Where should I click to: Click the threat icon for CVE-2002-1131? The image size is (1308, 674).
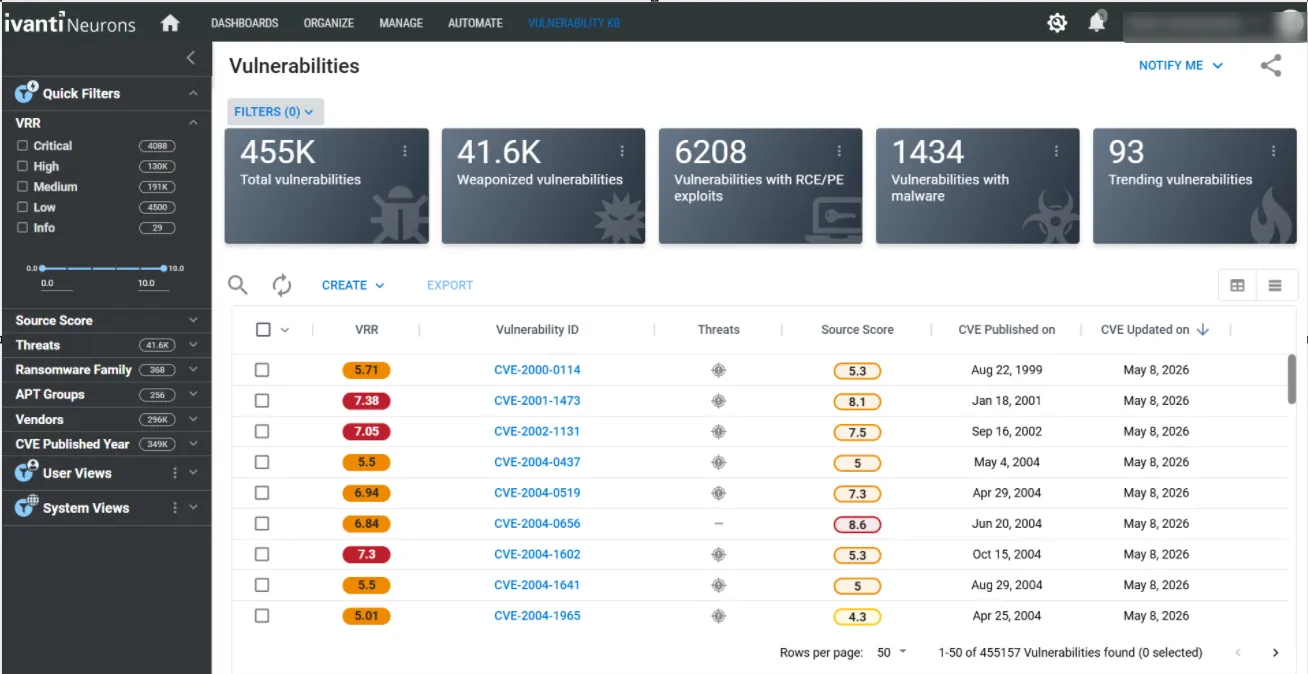point(718,432)
